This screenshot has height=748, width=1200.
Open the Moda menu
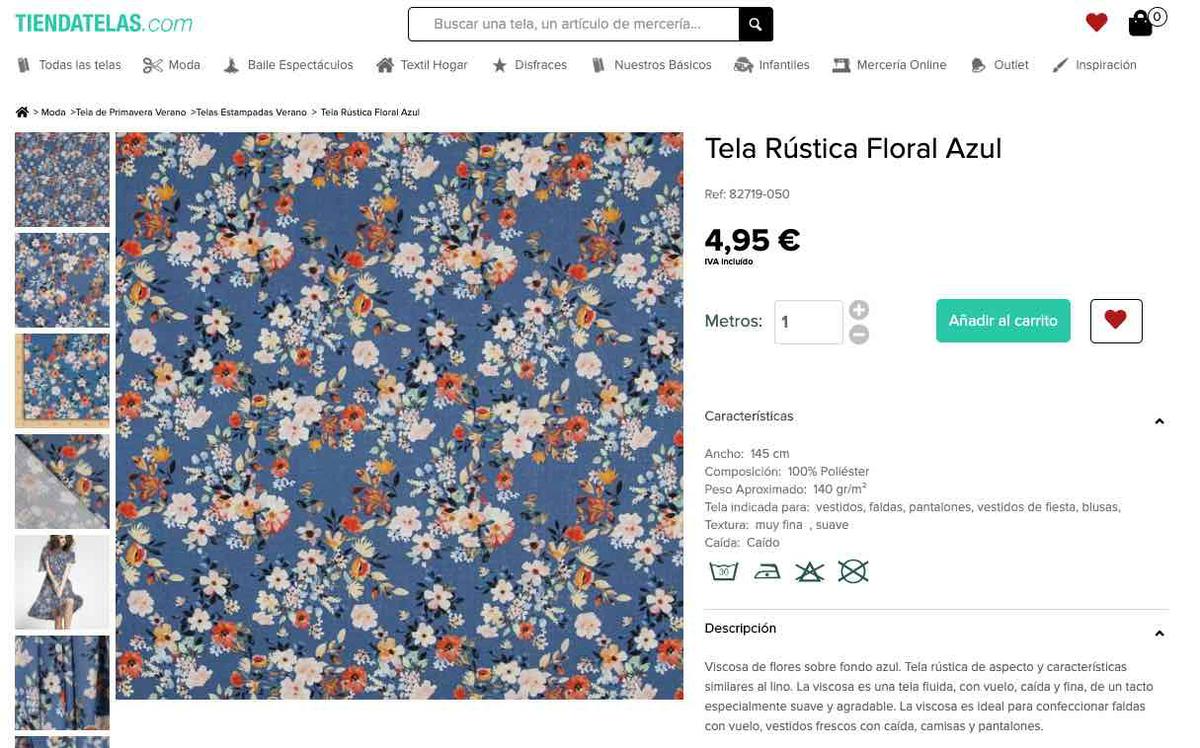(x=172, y=65)
